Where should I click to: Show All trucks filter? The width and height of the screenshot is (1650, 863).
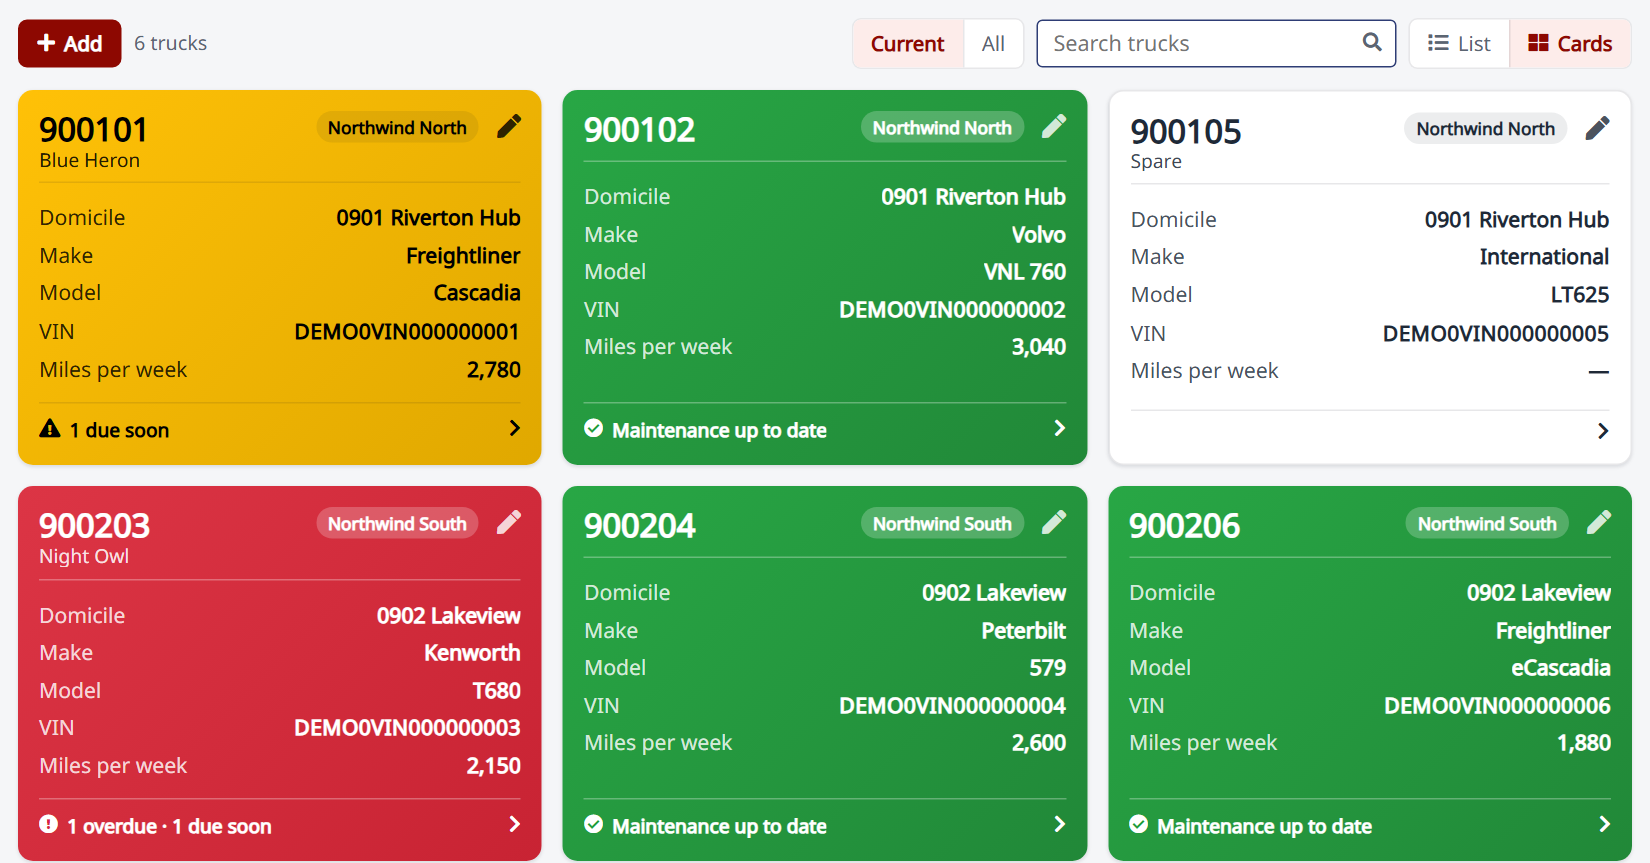tap(993, 44)
